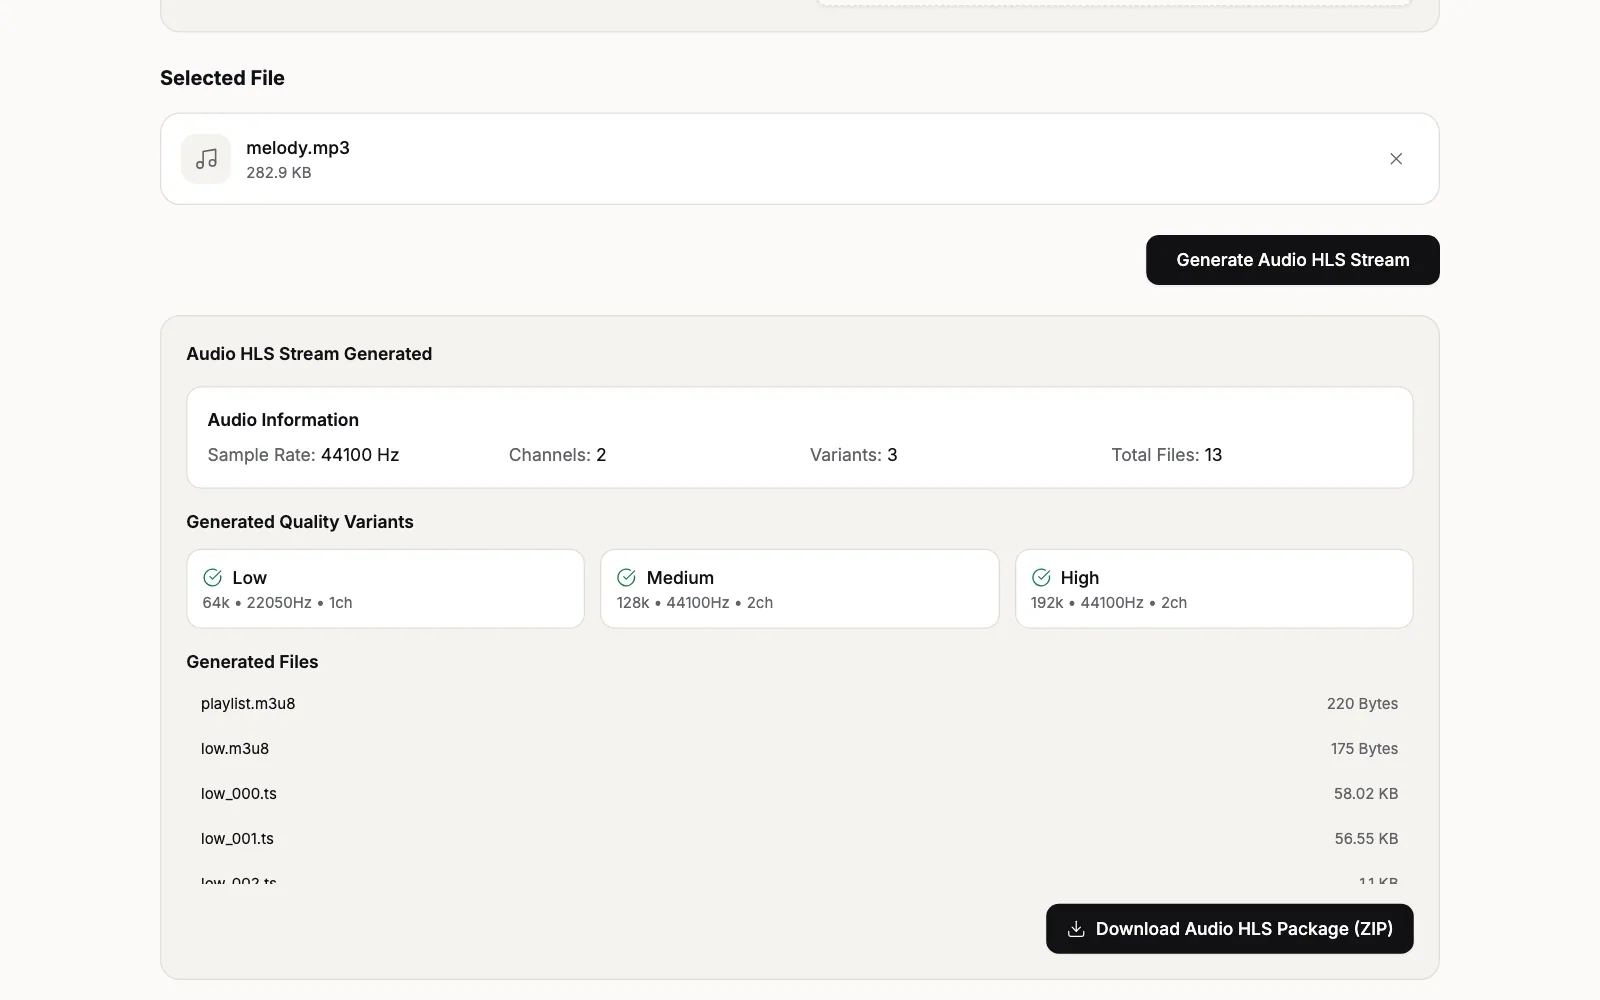Viewport: 1600px width, 1000px height.
Task: Click the 128k • 44100Hz • 2ch details
Action: click(x=695, y=603)
